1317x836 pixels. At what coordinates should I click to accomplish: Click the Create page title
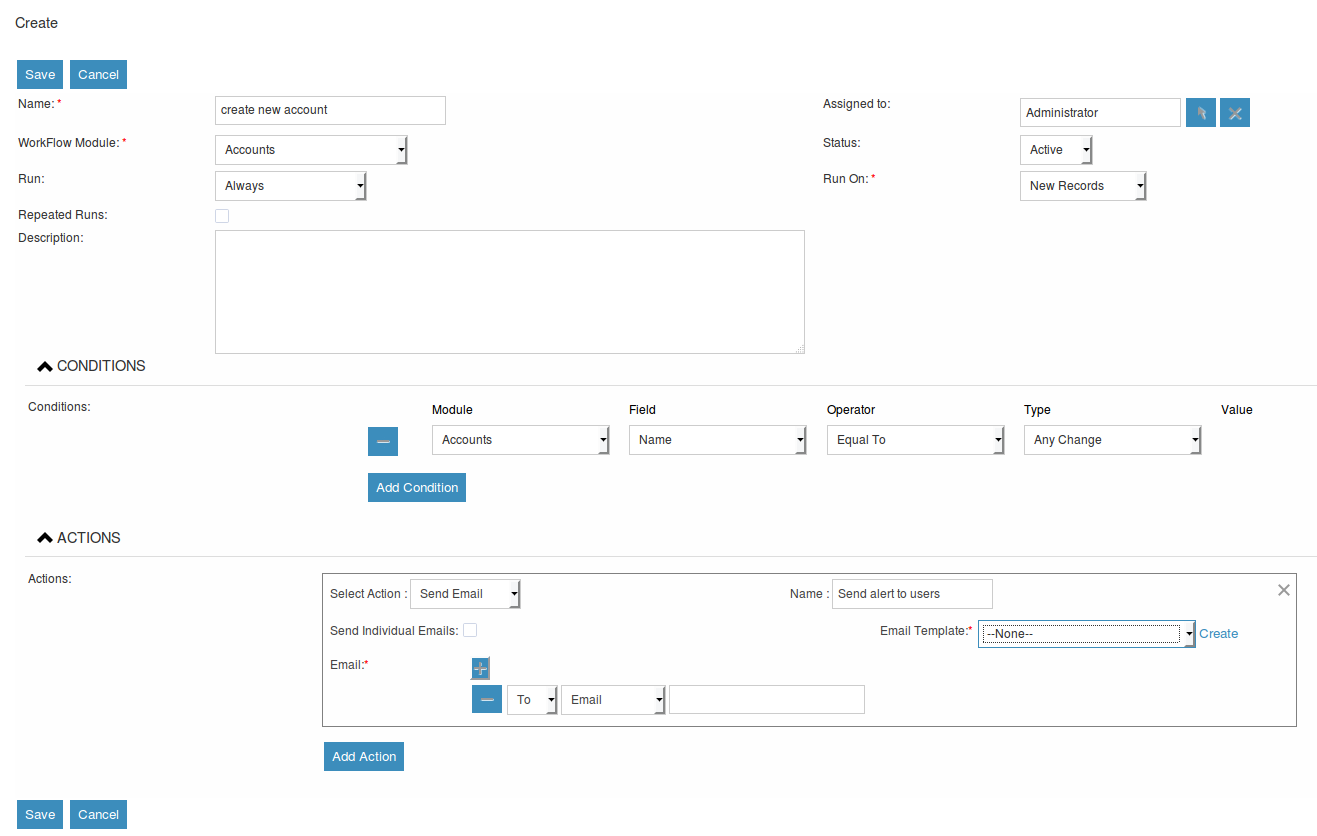point(37,23)
